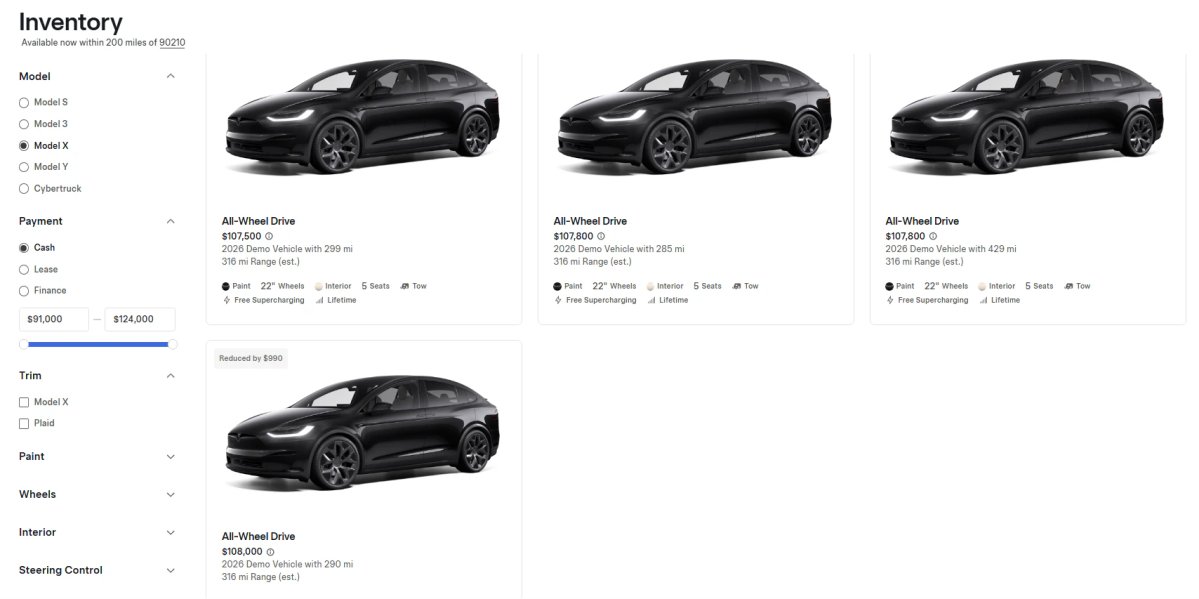Check the Plaid trim checkbox

point(24,423)
